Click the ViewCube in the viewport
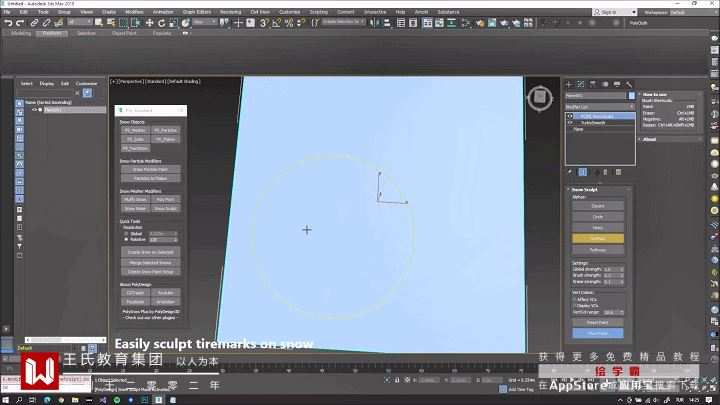This screenshot has width=720, height=405. click(x=540, y=97)
